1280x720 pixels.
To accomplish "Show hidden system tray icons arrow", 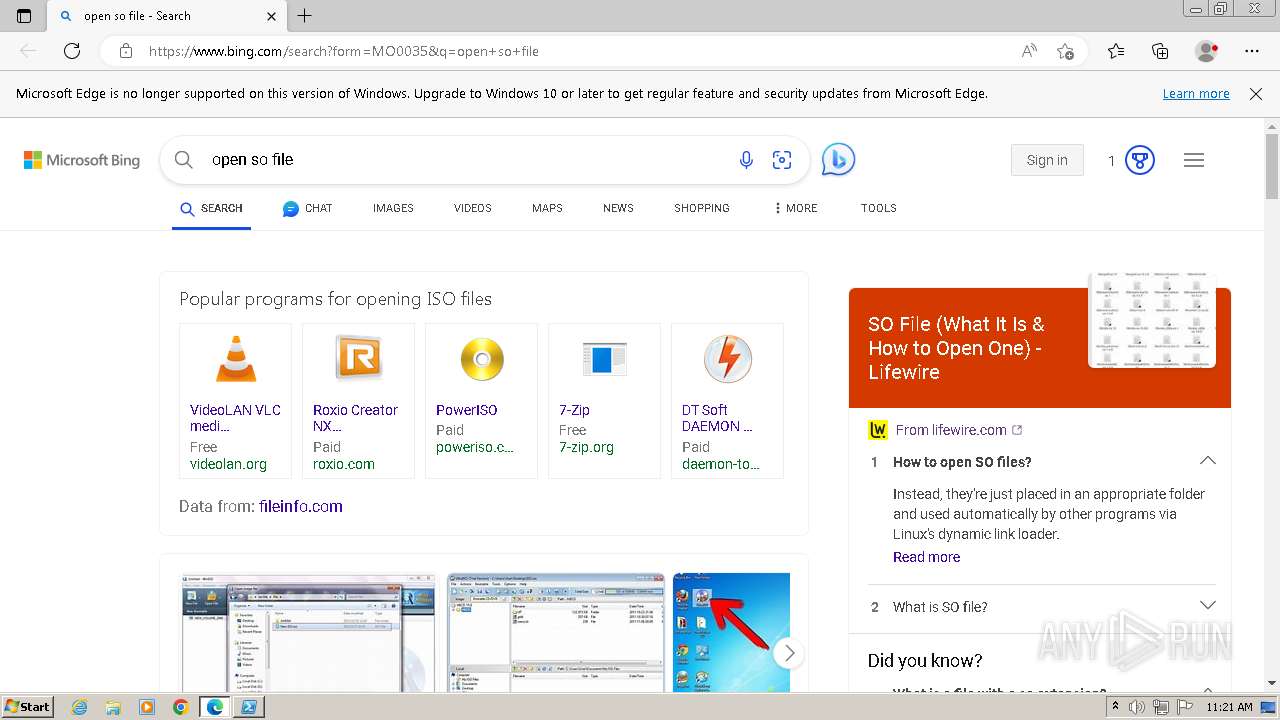I will point(1115,707).
